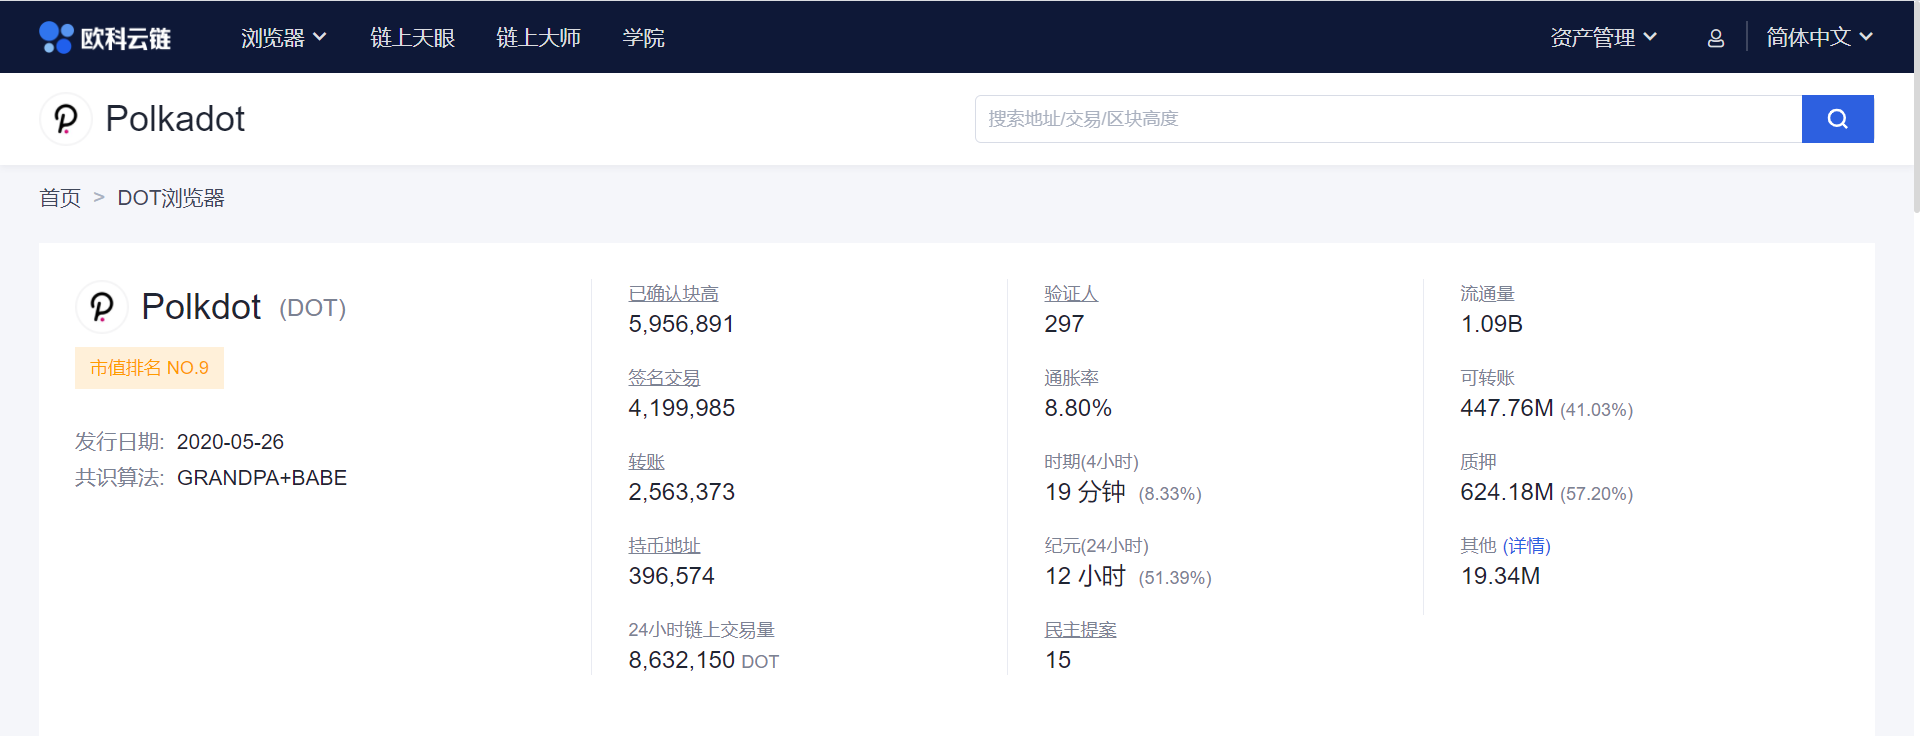Open the user account icon
Viewport: 1920px width, 736px height.
click(1715, 38)
